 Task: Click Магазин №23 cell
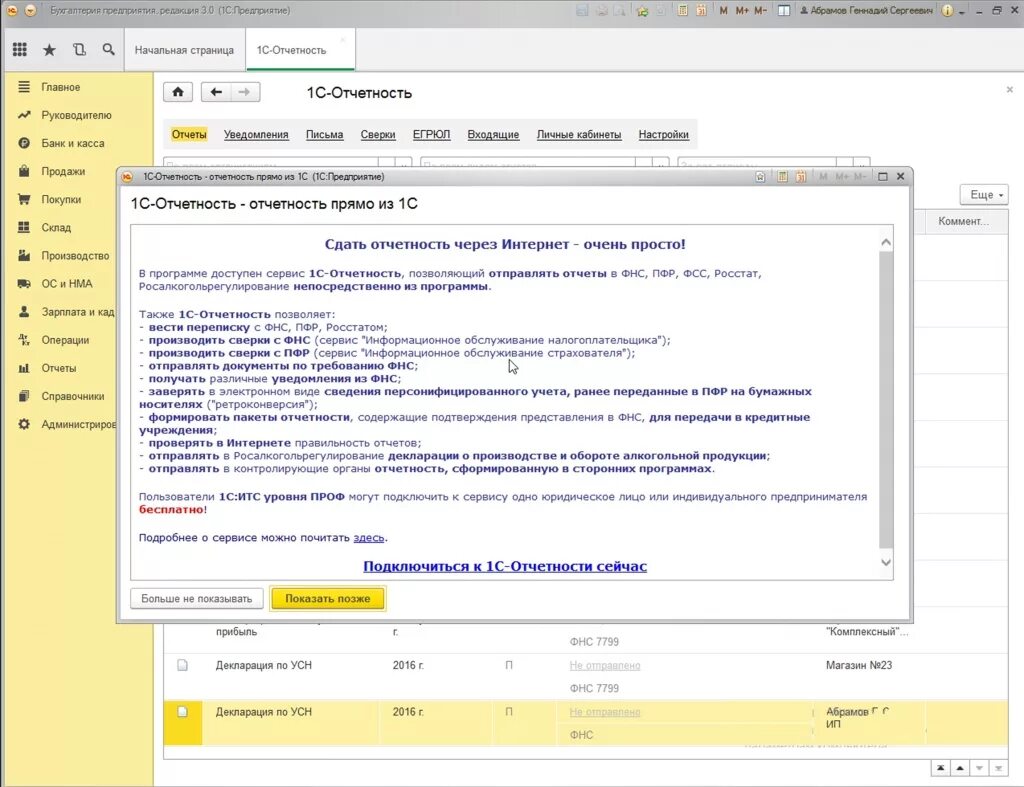pos(859,666)
